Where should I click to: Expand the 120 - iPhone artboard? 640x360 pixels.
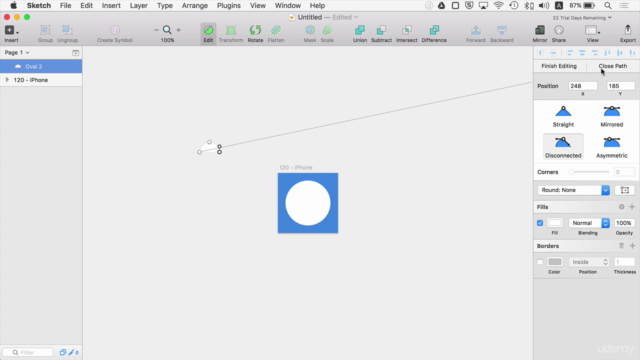pos(7,80)
